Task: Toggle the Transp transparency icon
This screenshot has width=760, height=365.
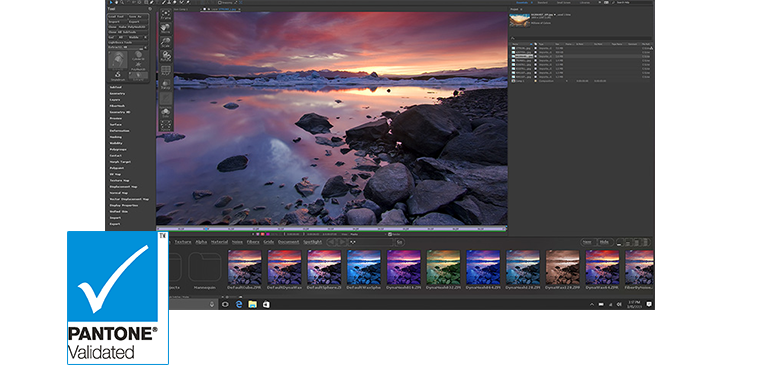Action: coord(166,84)
